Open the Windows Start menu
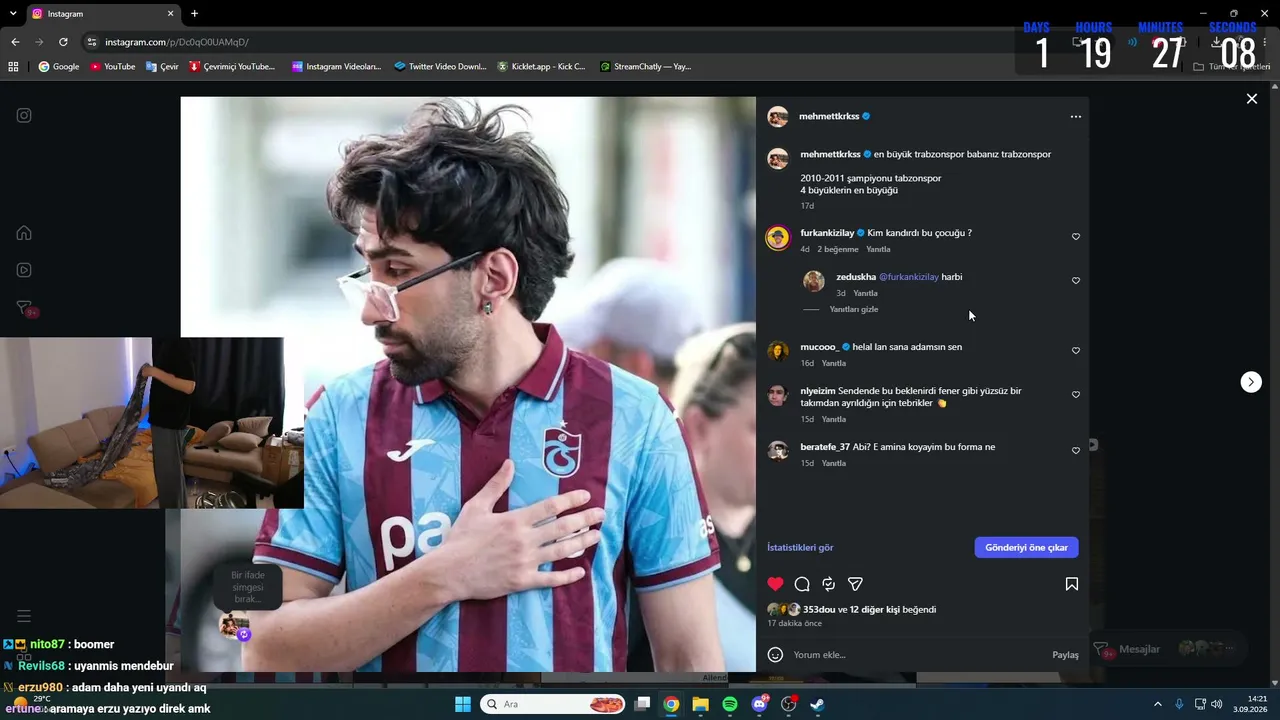 pyautogui.click(x=463, y=704)
